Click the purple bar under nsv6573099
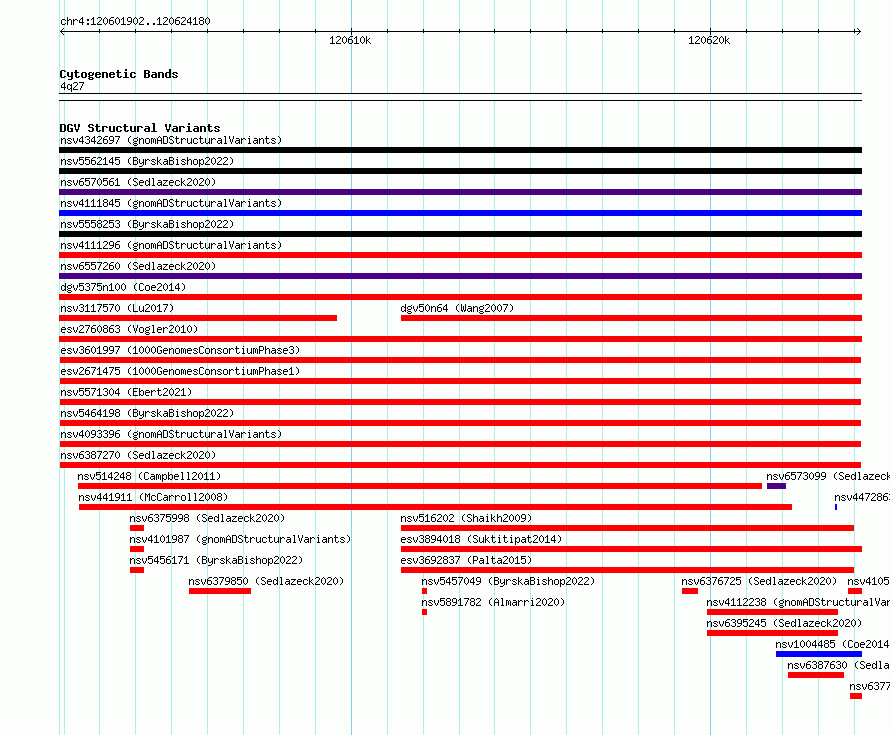This screenshot has height=735, width=890. (776, 486)
